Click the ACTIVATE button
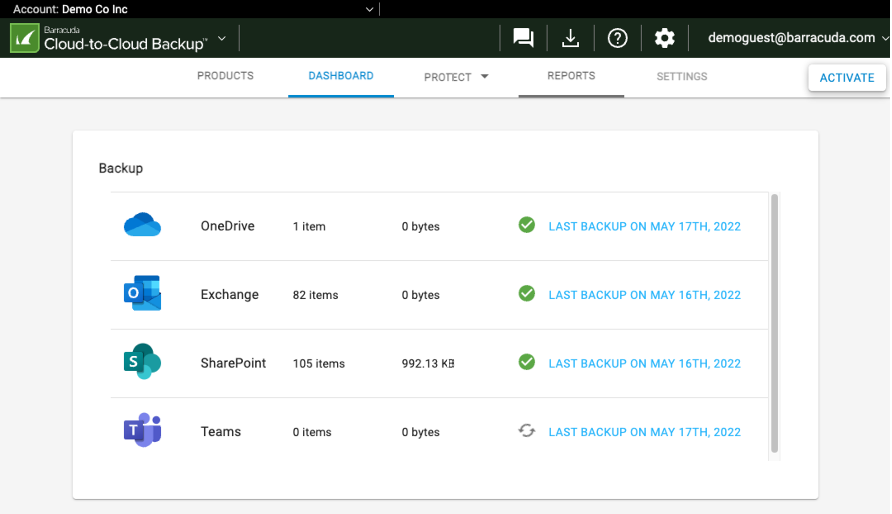The width and height of the screenshot is (892, 514). click(847, 78)
